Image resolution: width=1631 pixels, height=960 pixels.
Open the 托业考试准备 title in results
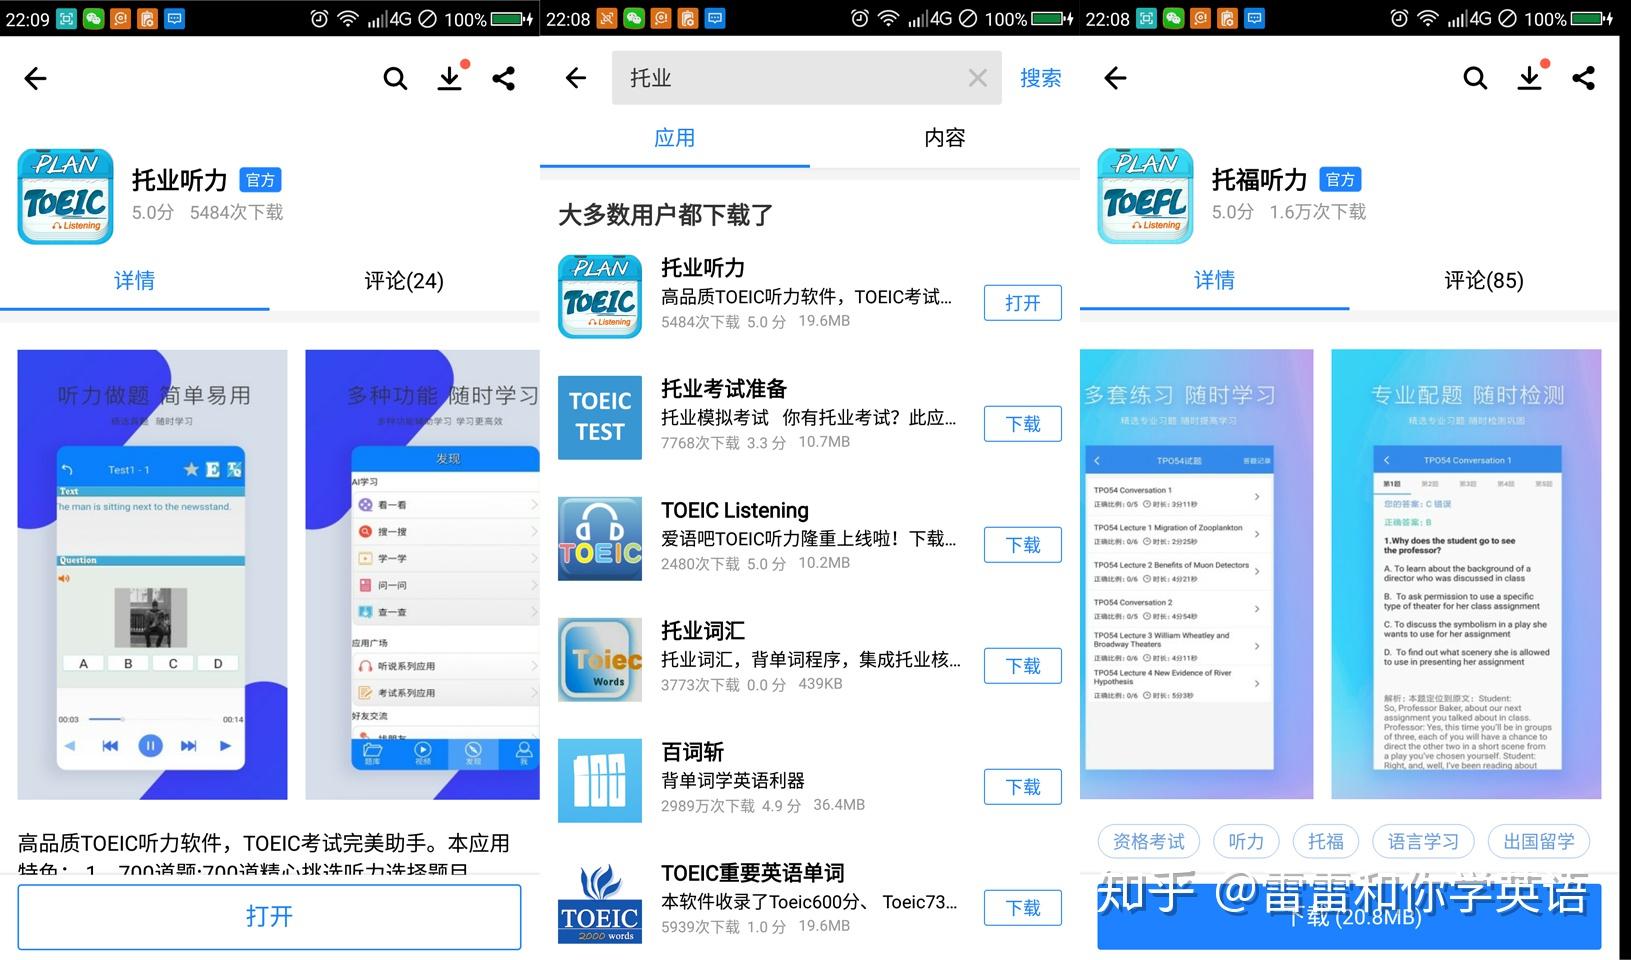(x=724, y=389)
